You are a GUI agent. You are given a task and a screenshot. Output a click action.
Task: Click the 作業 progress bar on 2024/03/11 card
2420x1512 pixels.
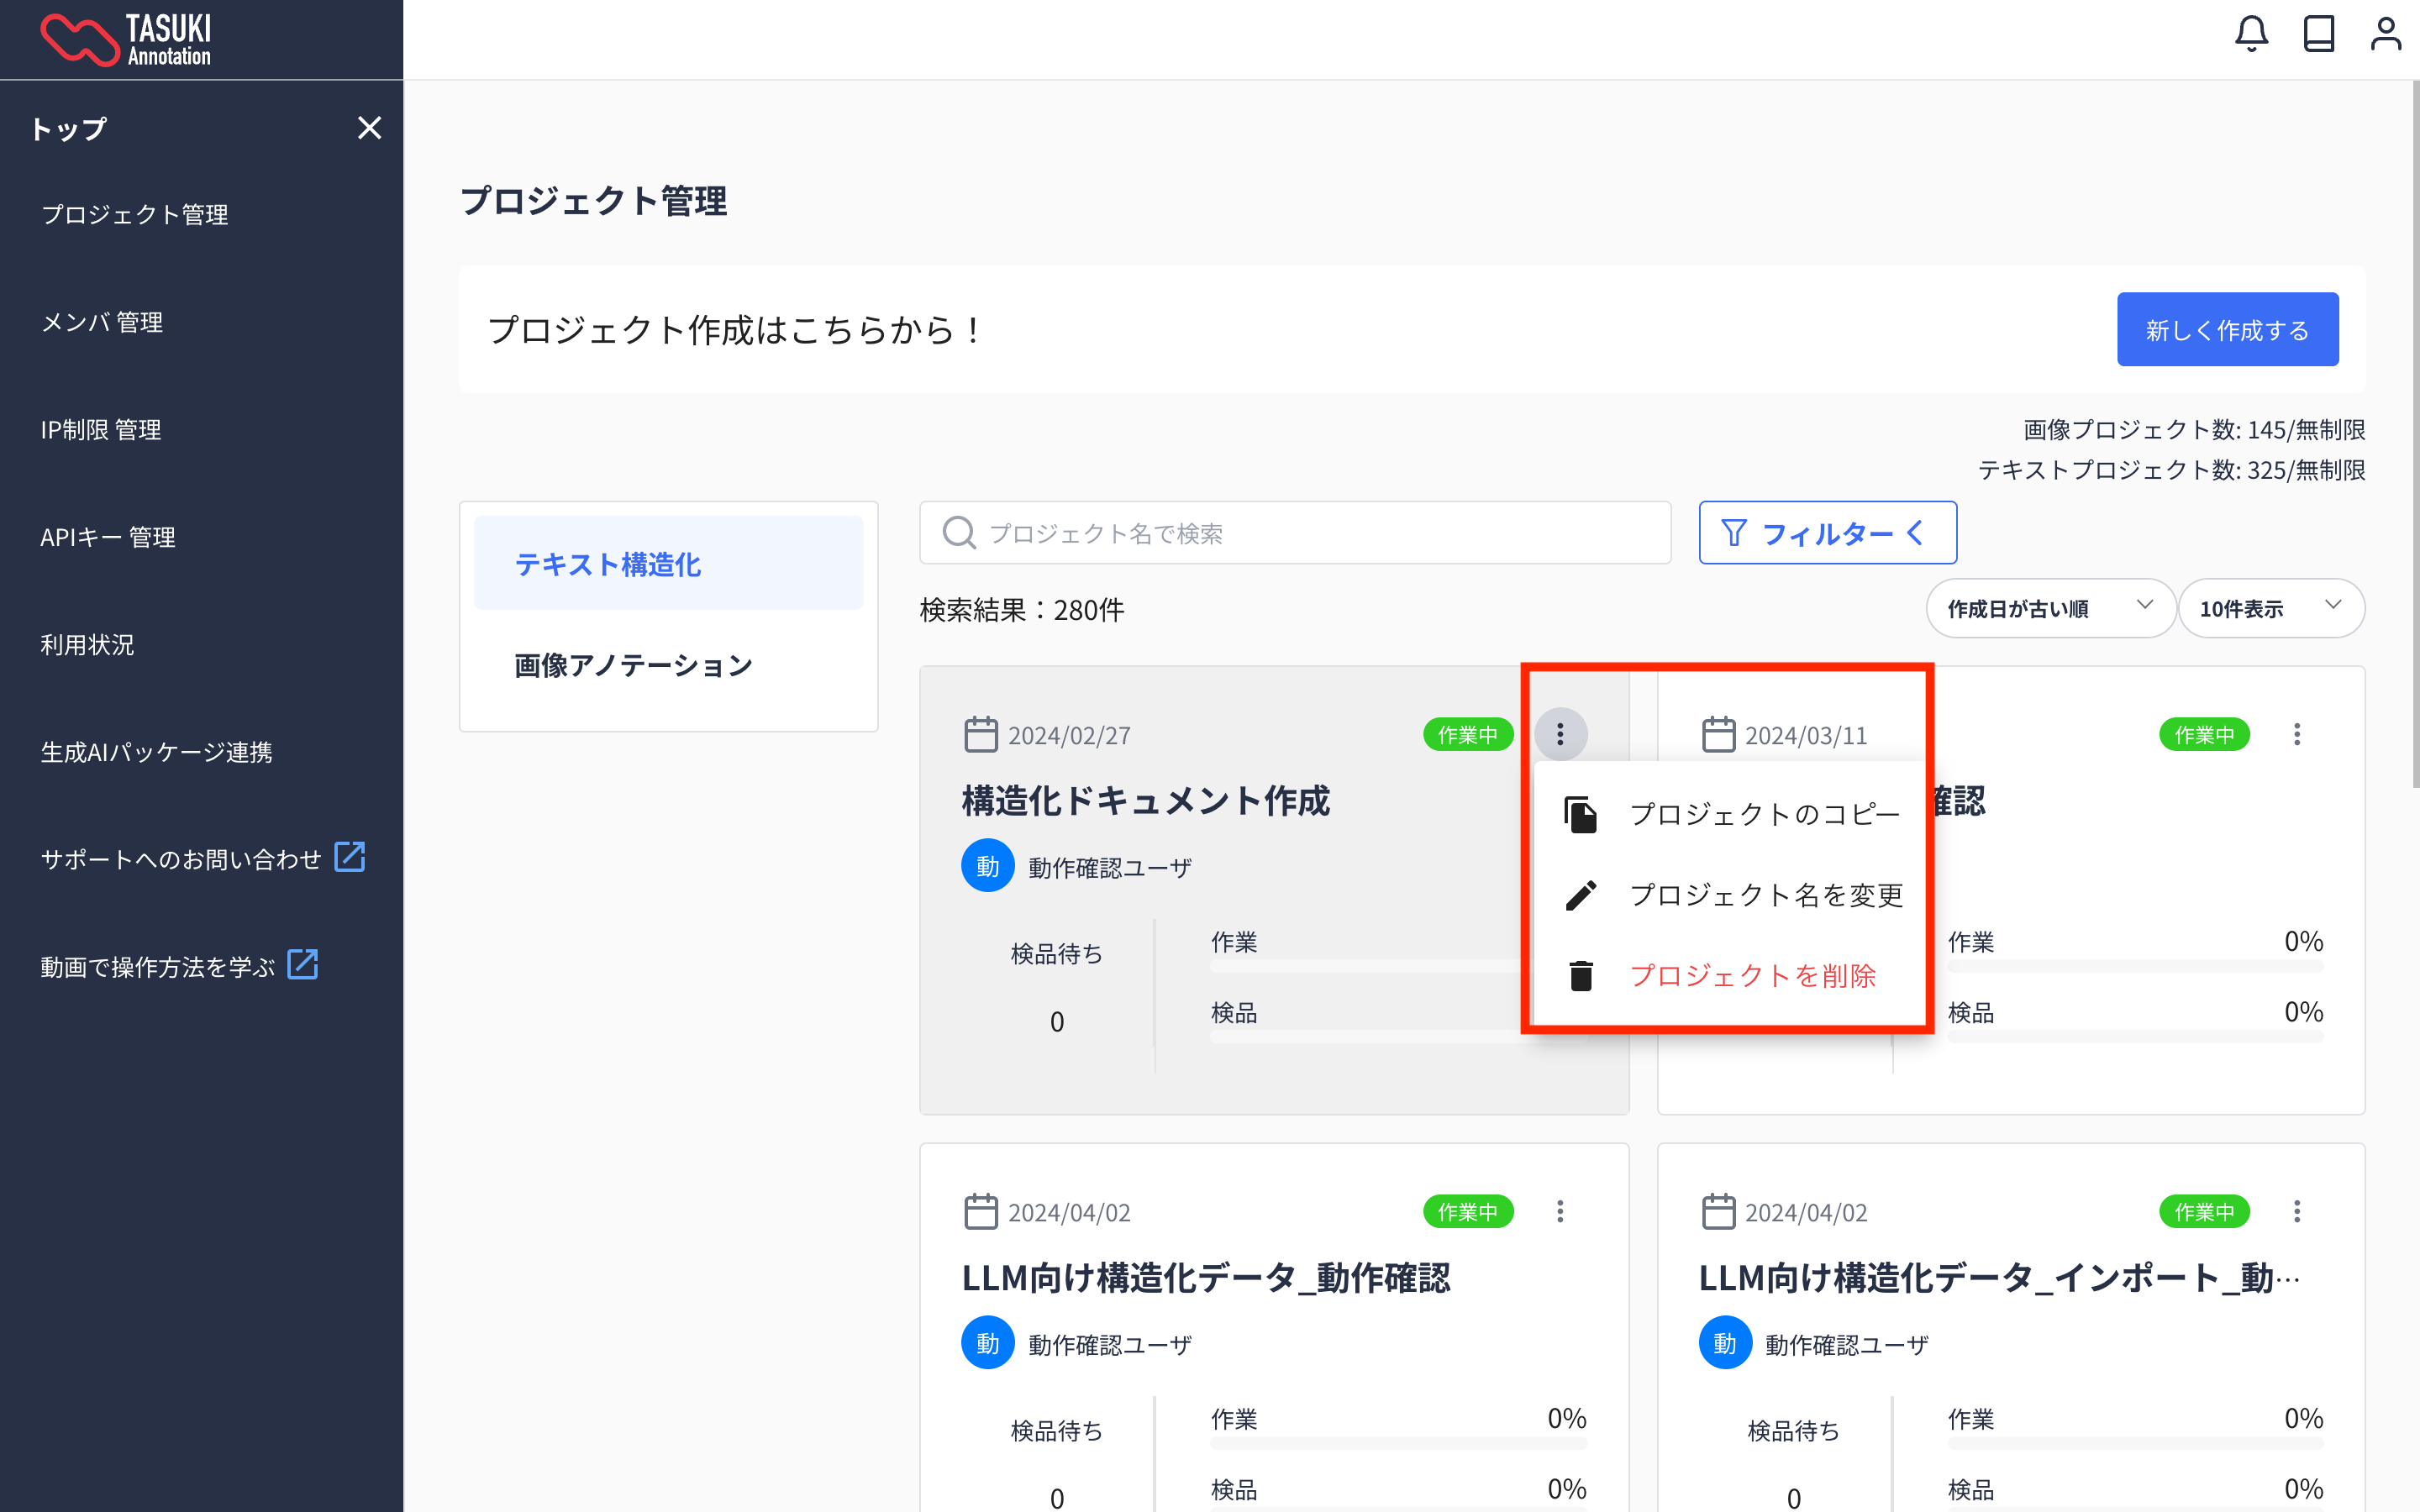point(2134,966)
